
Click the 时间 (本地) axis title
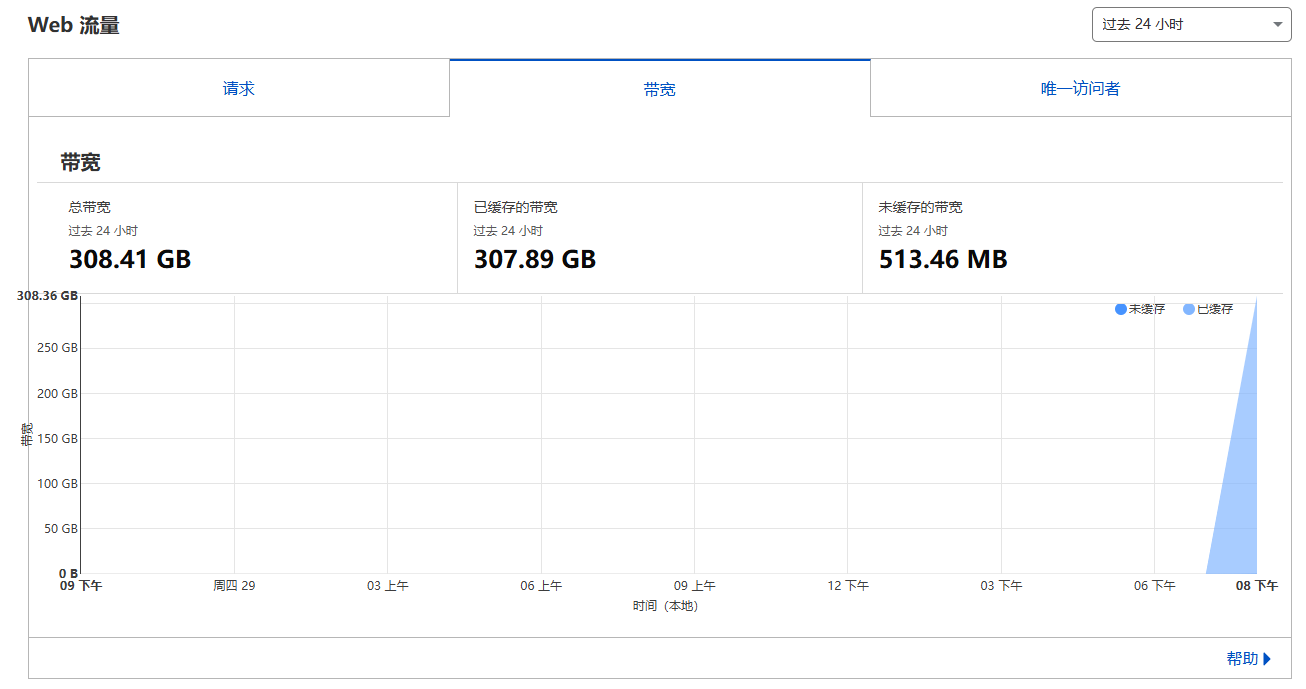pos(665,606)
